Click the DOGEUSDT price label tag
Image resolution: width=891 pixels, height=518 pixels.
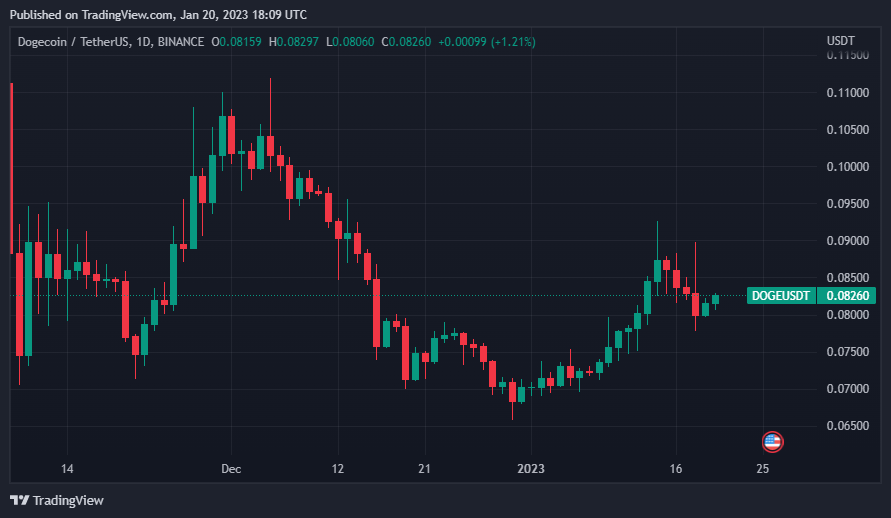(781, 295)
